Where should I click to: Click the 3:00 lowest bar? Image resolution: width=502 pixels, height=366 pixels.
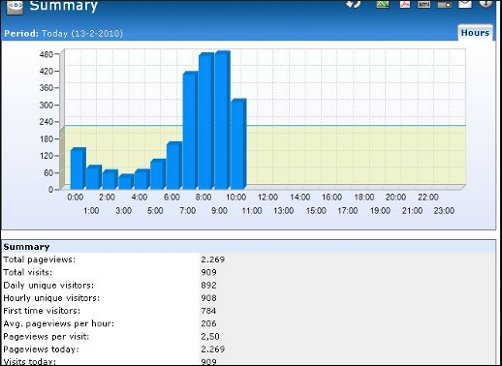coord(126,182)
